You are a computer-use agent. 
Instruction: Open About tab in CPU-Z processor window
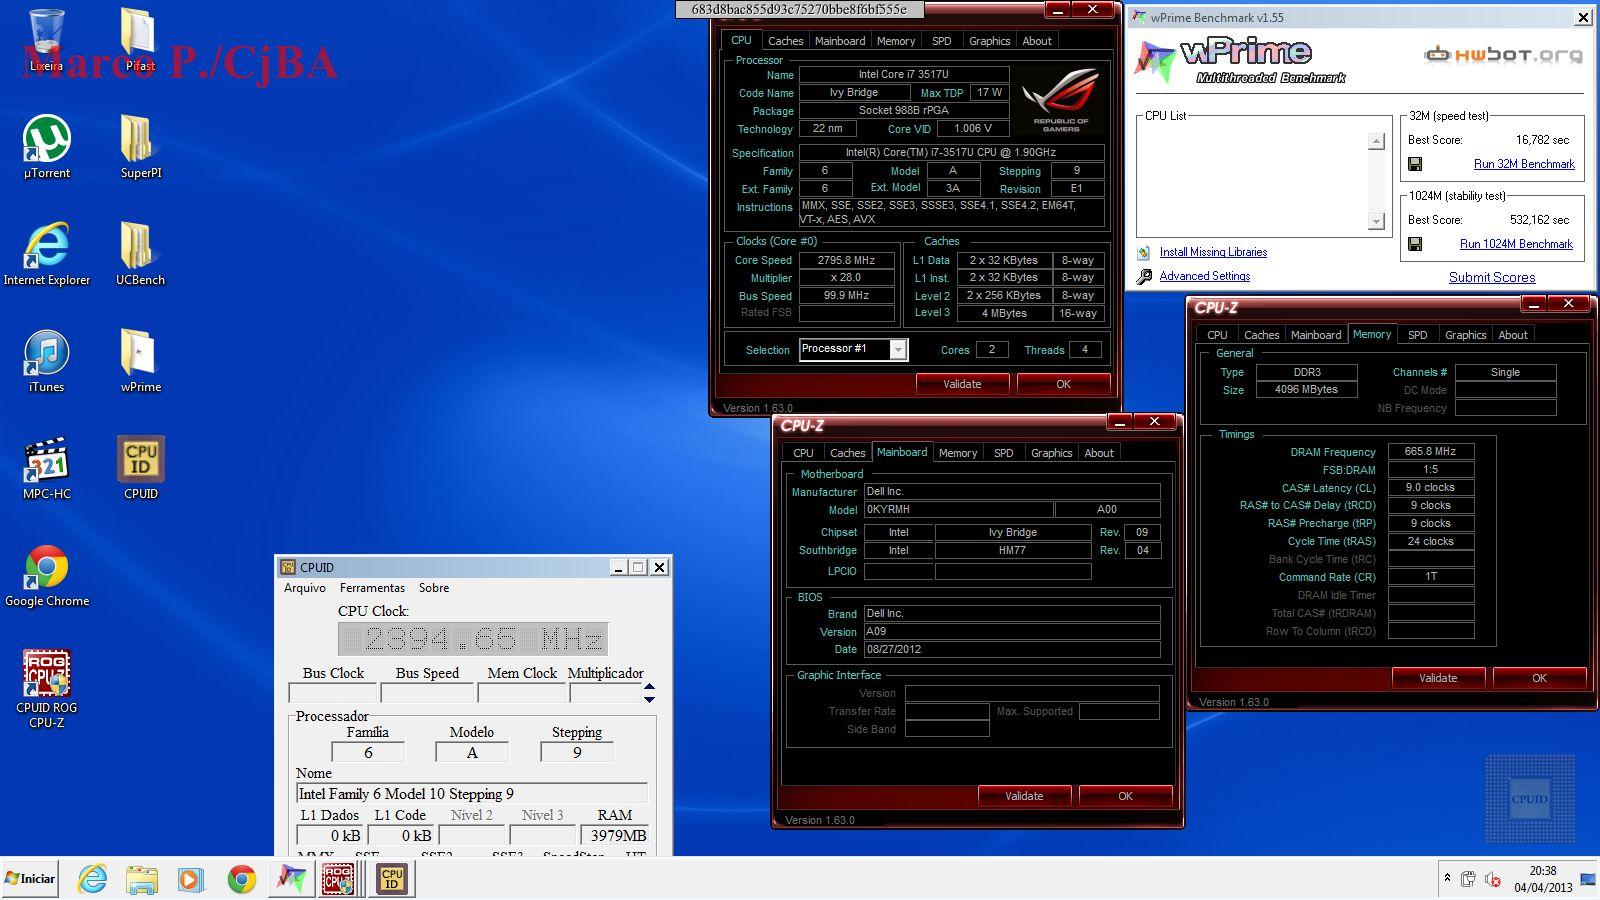1036,41
